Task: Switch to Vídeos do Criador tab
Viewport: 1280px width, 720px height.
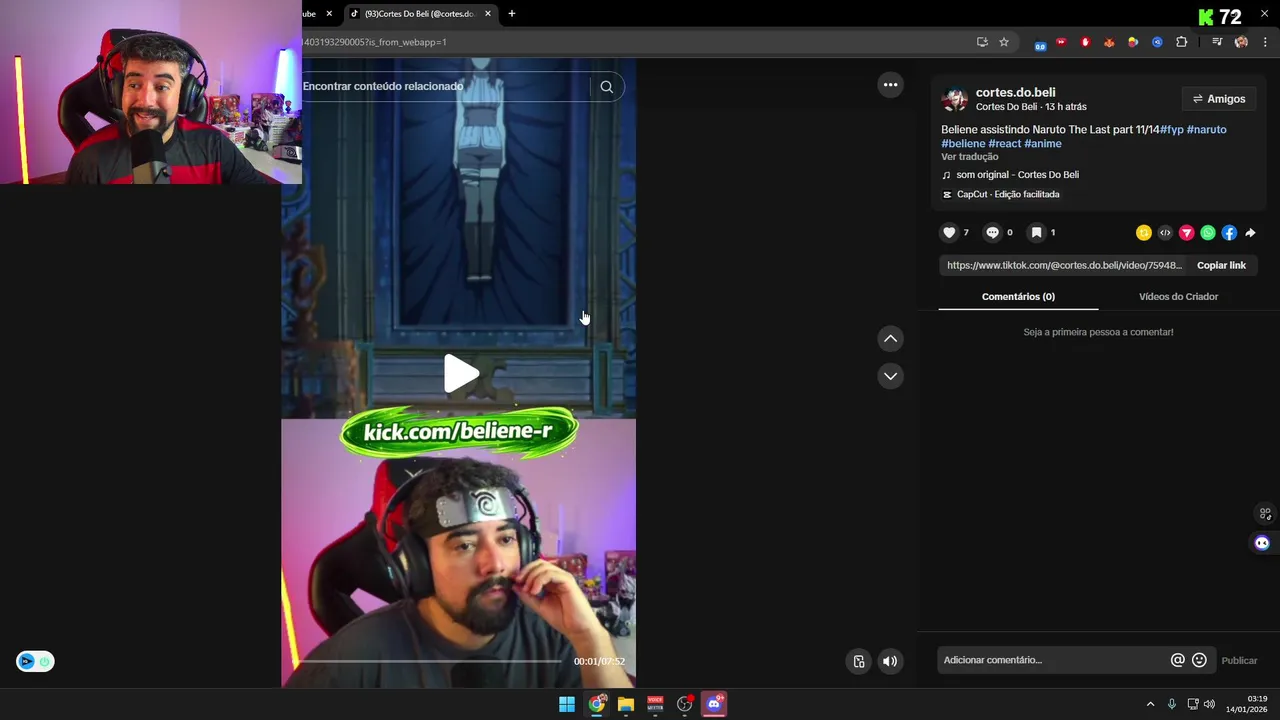Action: 1178,297
